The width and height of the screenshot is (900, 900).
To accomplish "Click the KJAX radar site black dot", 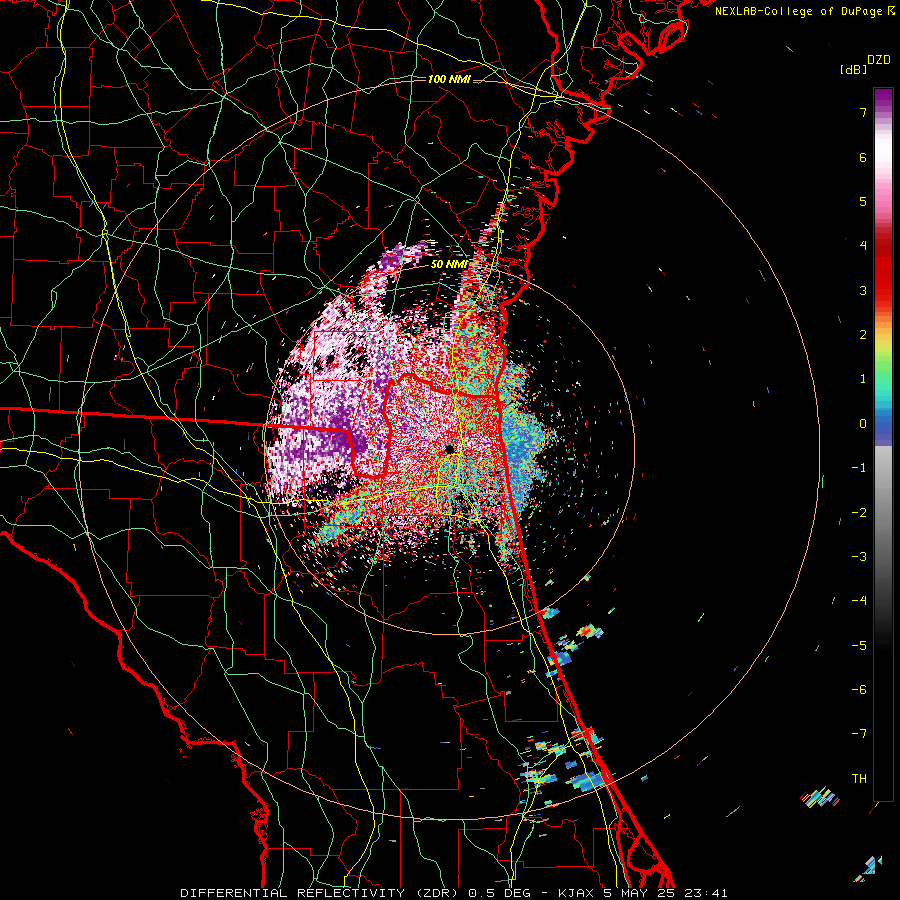I will pos(449,449).
